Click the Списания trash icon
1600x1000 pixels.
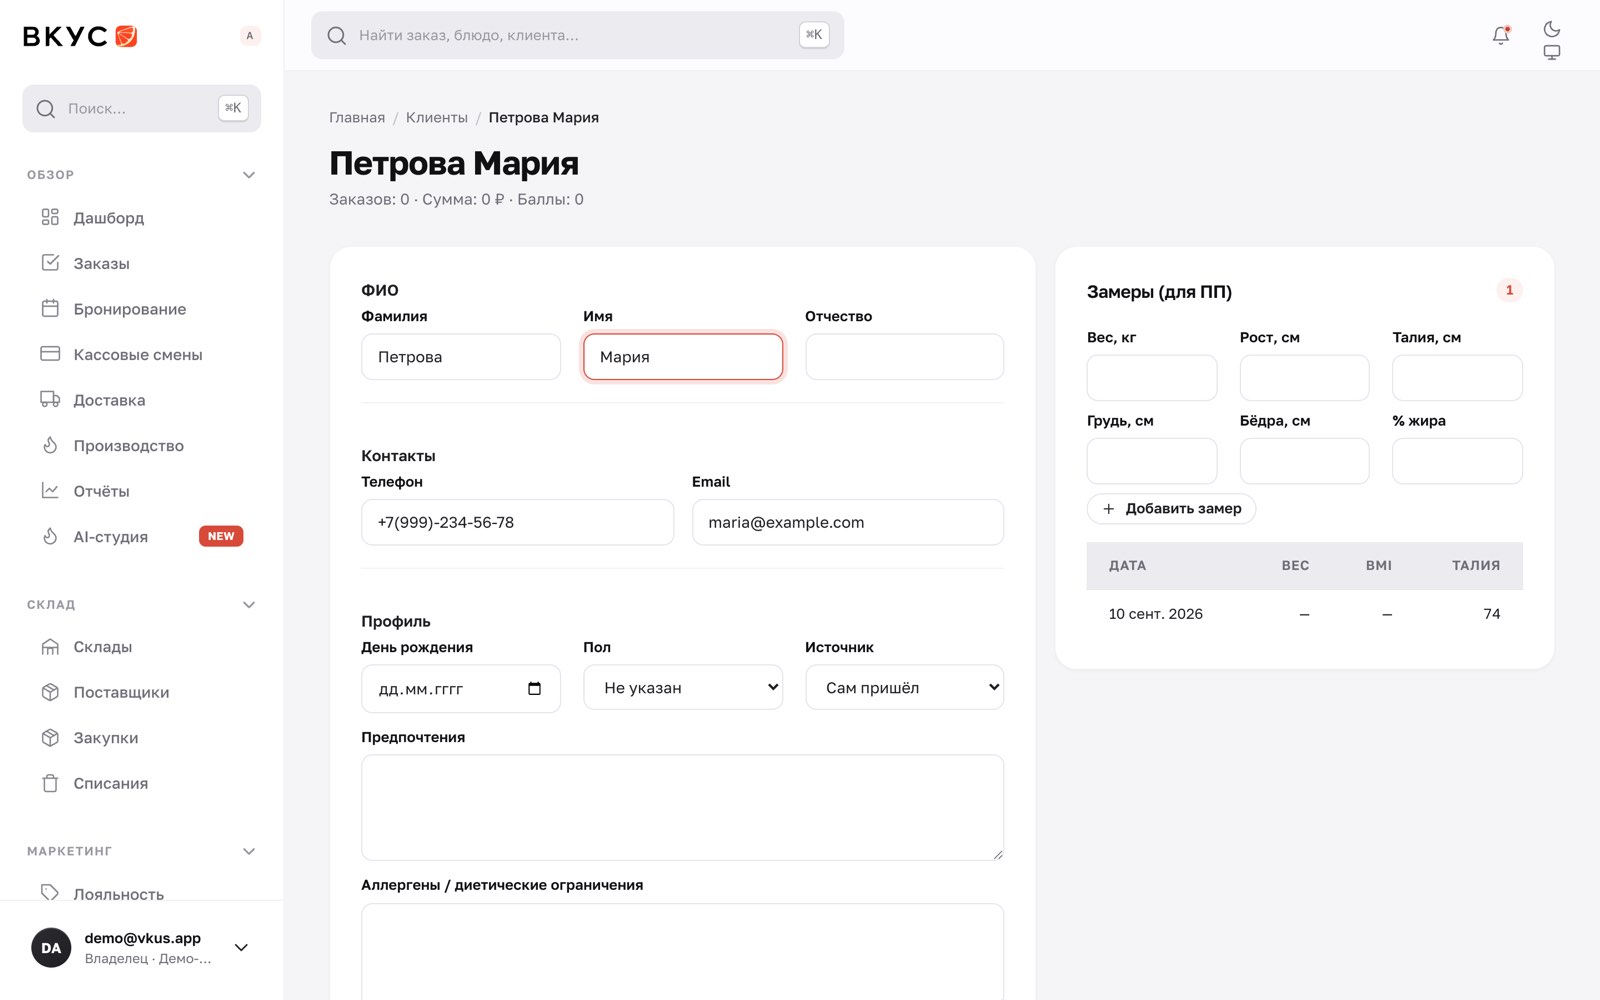point(50,783)
